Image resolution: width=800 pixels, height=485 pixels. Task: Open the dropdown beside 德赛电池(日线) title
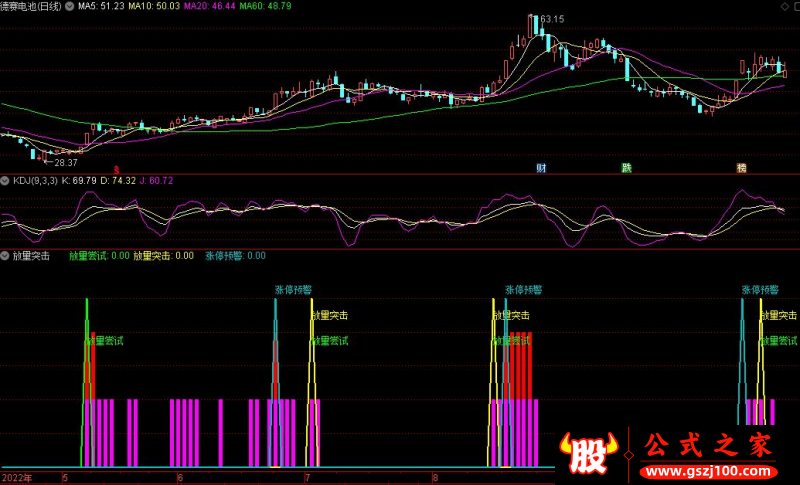point(69,6)
